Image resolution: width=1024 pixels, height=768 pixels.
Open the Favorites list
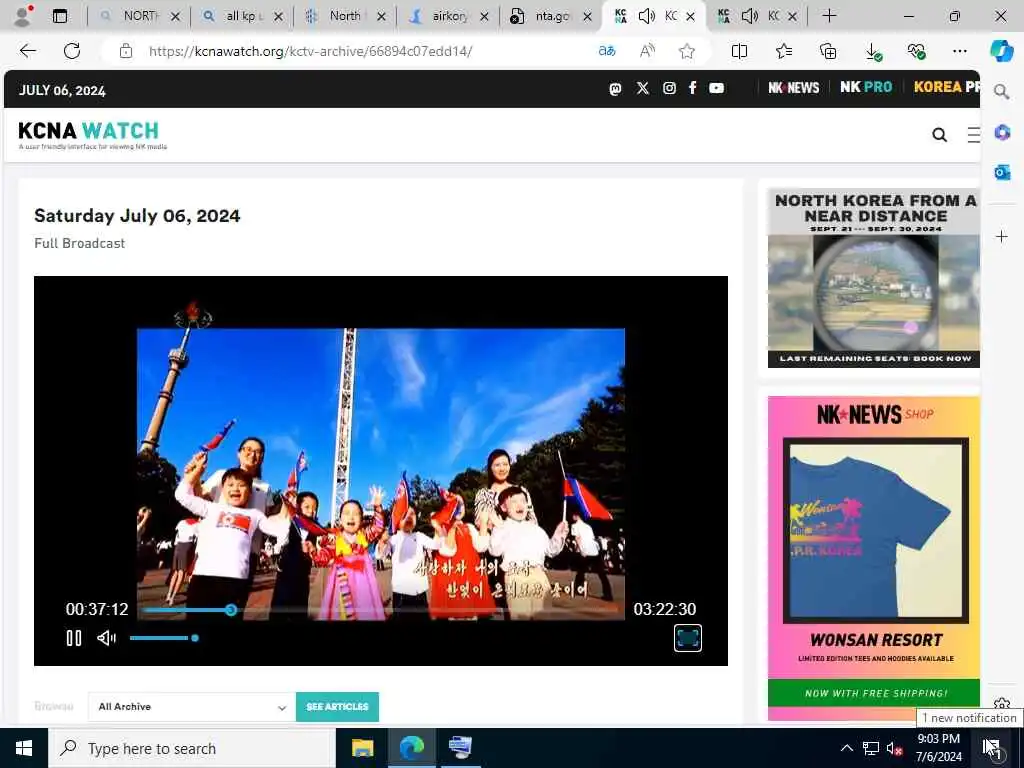pyautogui.click(x=784, y=51)
